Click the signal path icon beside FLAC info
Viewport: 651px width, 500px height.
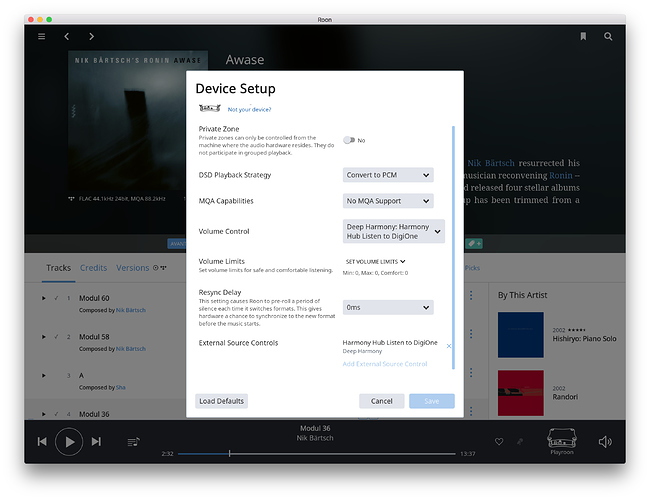(71, 199)
